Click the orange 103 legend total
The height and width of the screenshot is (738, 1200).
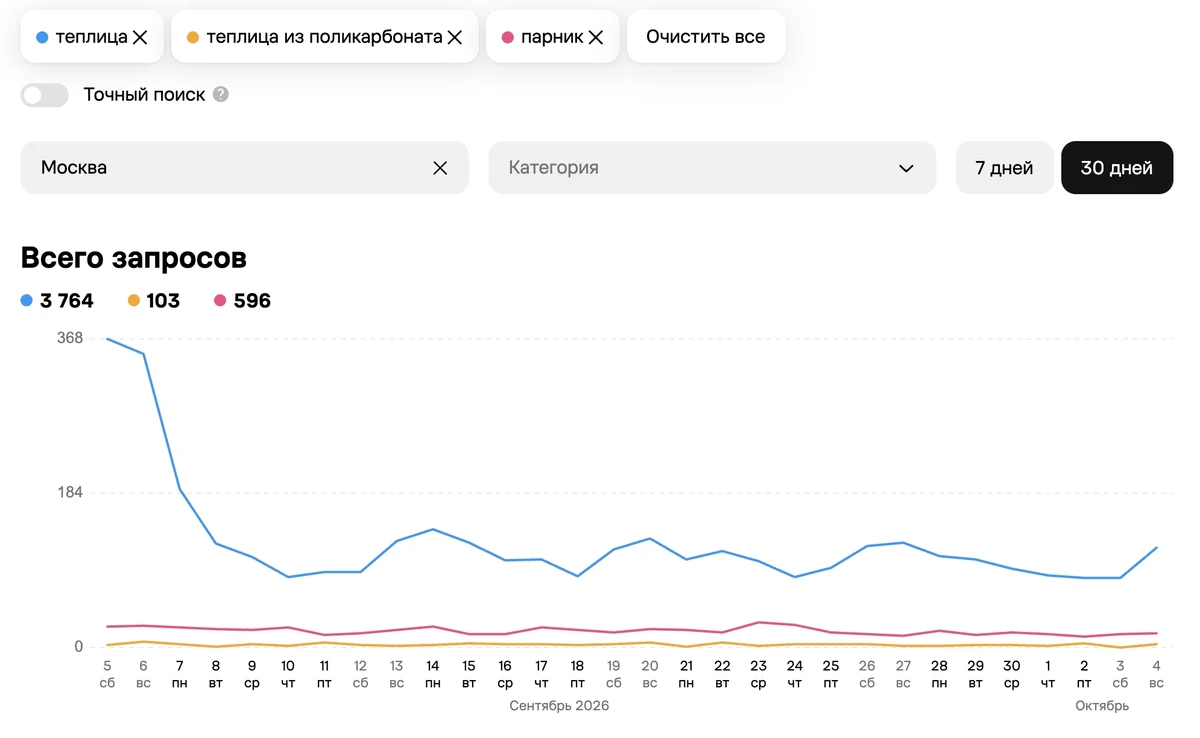click(154, 301)
